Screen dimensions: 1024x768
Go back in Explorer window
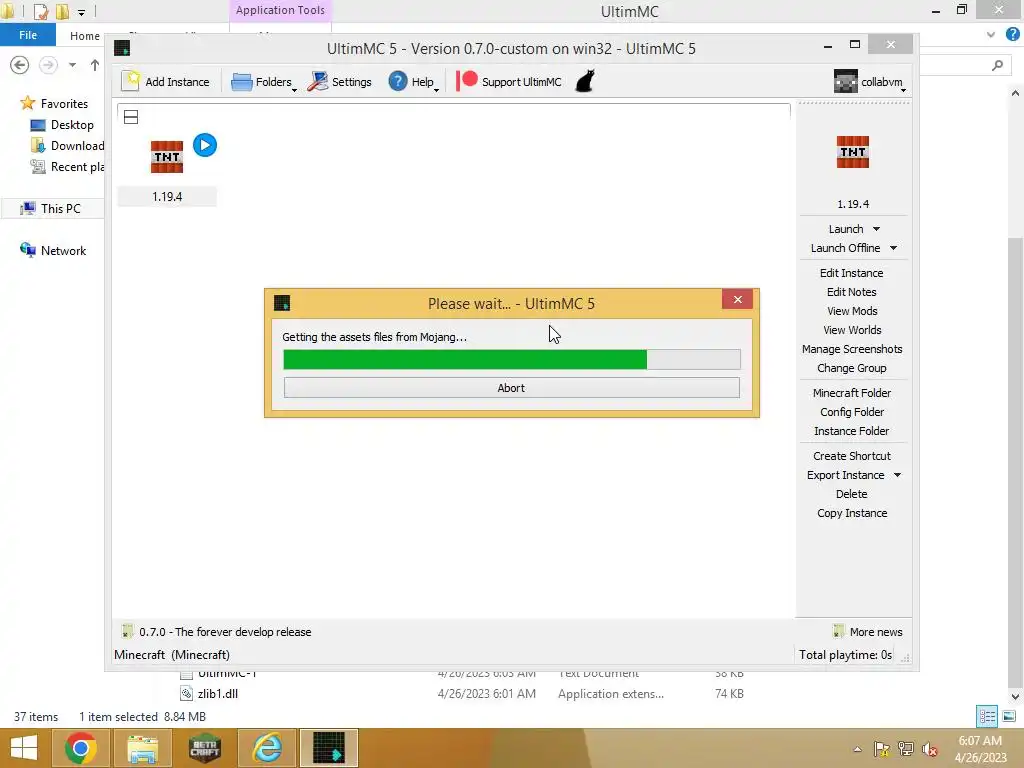(20, 65)
